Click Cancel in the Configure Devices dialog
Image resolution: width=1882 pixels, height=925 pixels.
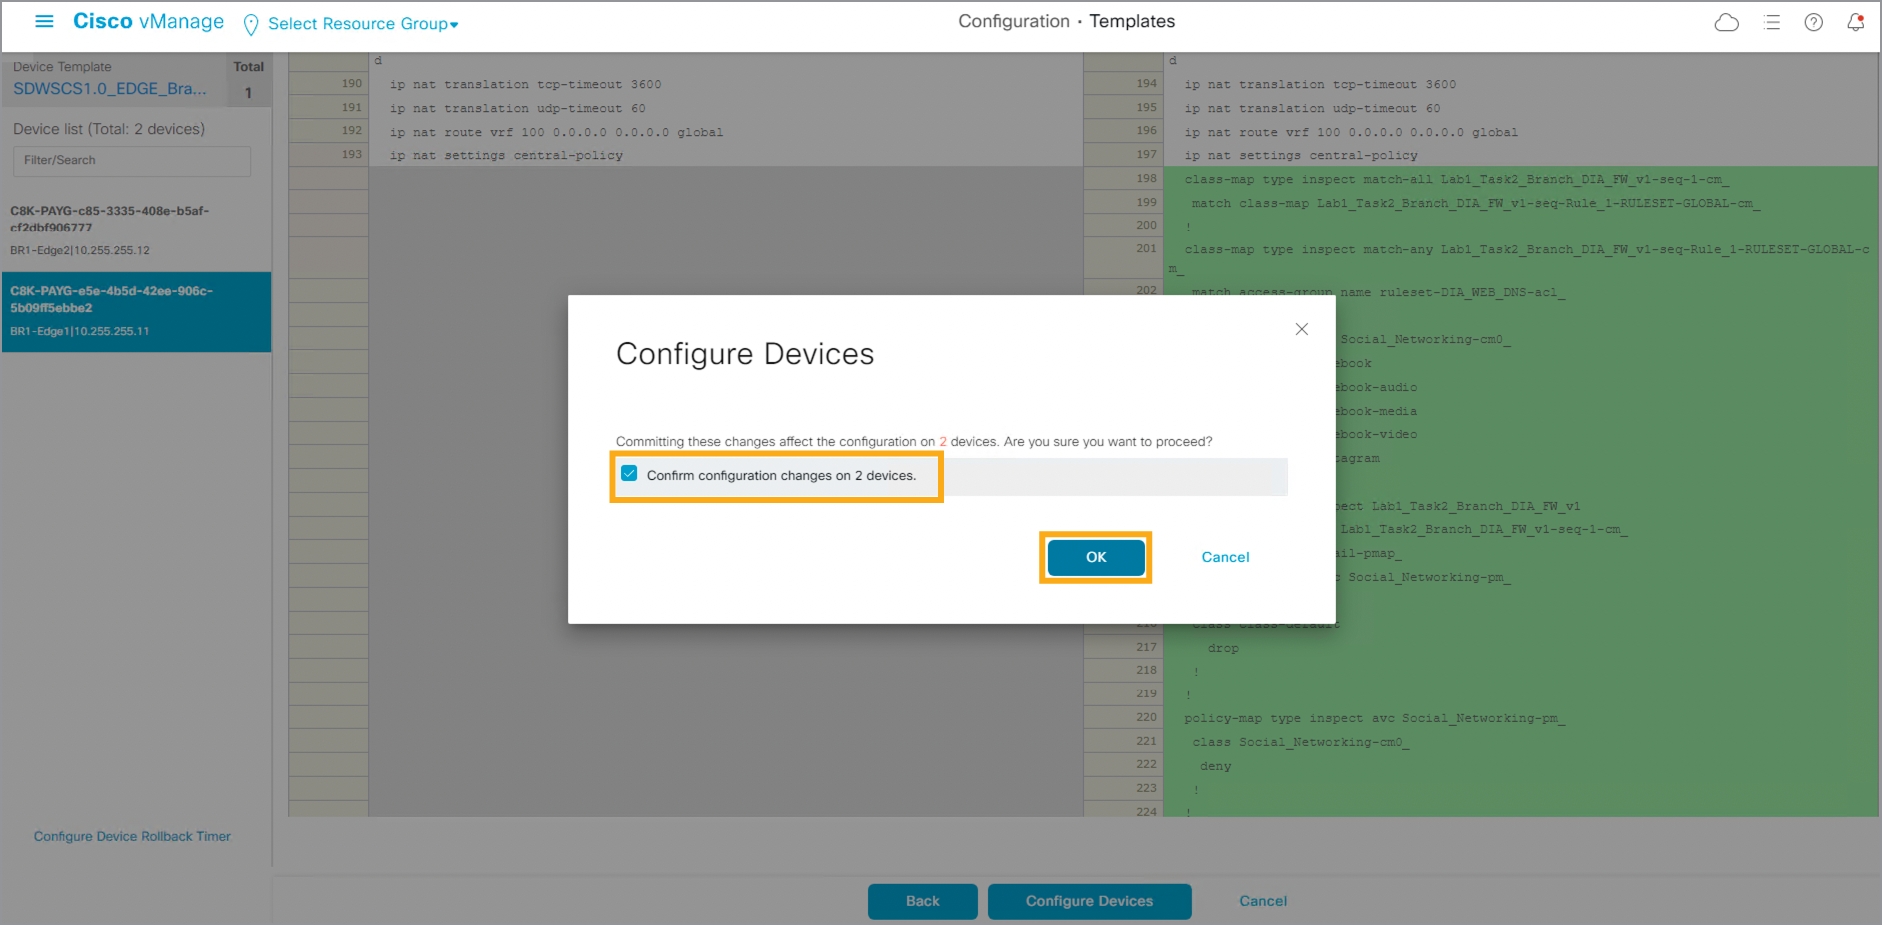1225,557
